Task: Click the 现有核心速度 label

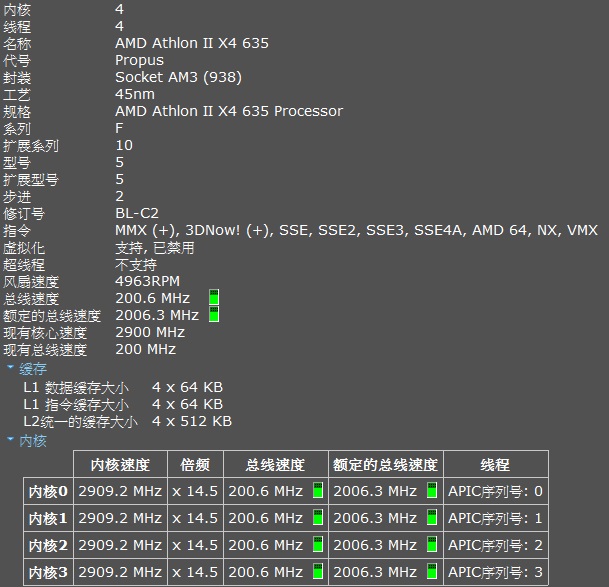Action: (x=45, y=333)
